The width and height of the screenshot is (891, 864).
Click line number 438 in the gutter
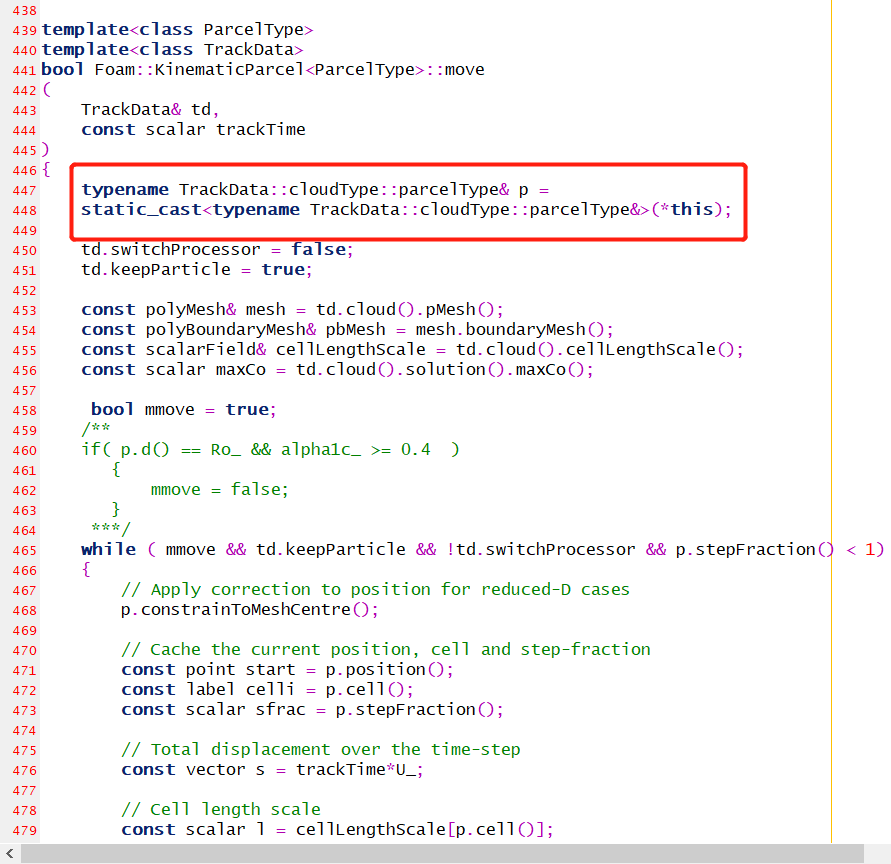click(x=23, y=10)
